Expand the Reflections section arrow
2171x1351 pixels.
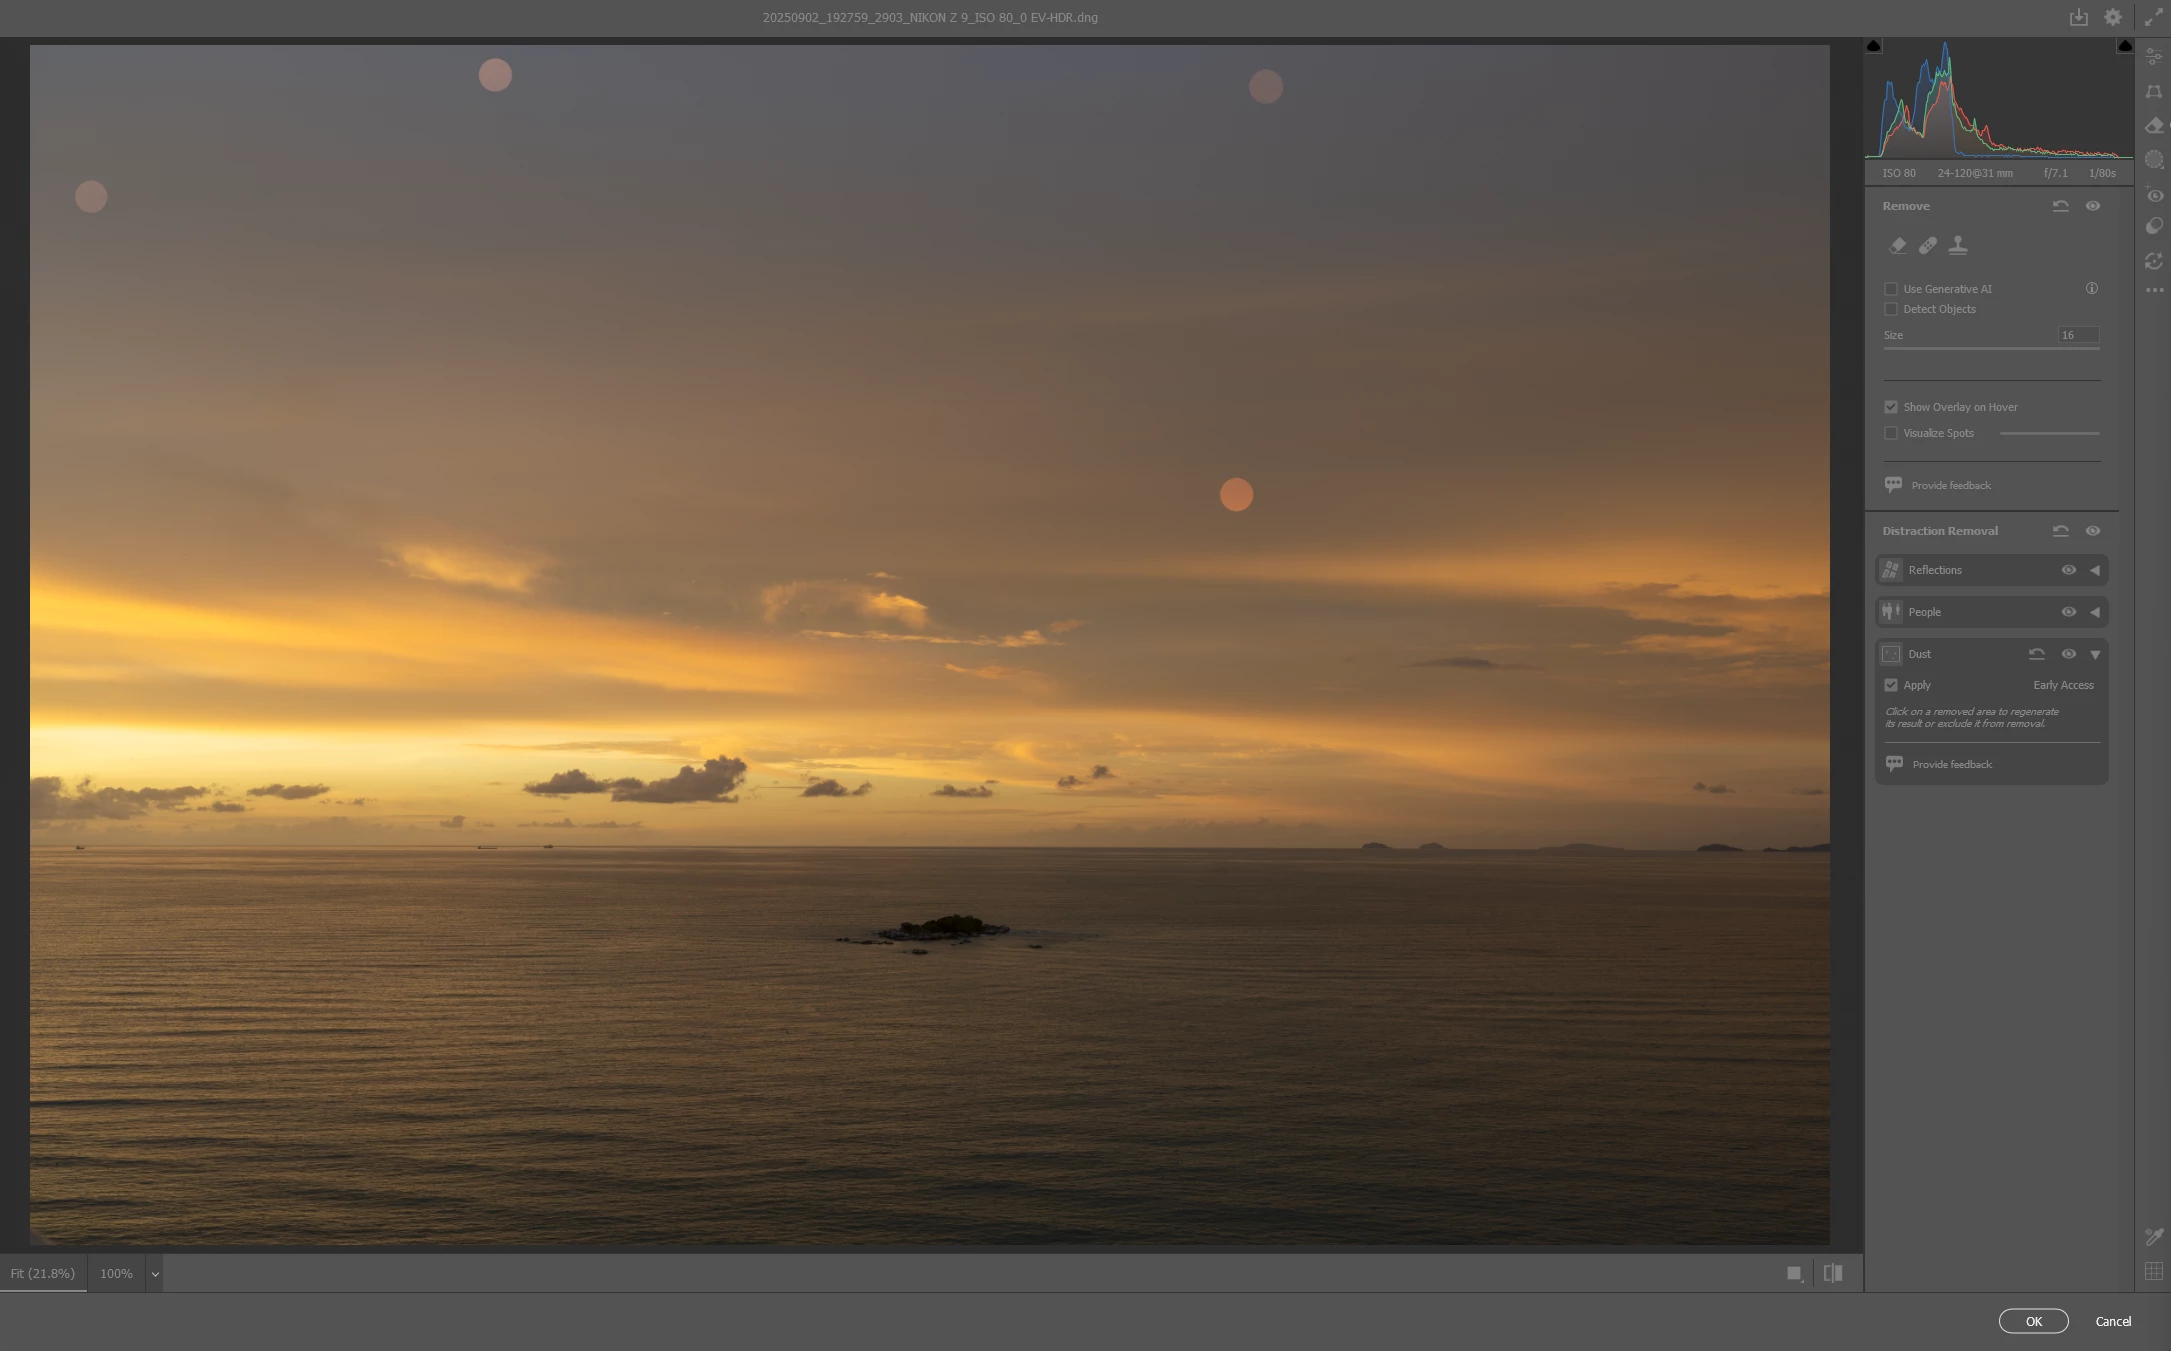2095,570
